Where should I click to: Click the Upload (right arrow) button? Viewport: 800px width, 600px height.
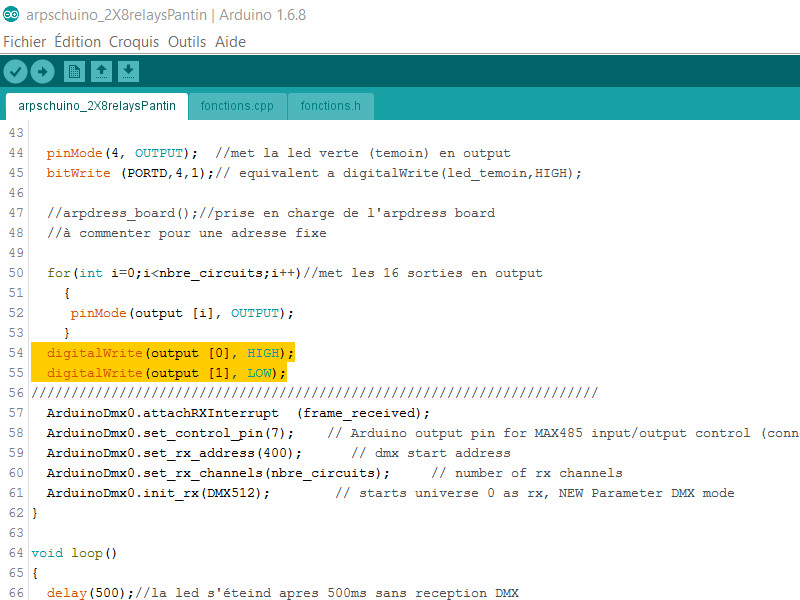(x=42, y=71)
